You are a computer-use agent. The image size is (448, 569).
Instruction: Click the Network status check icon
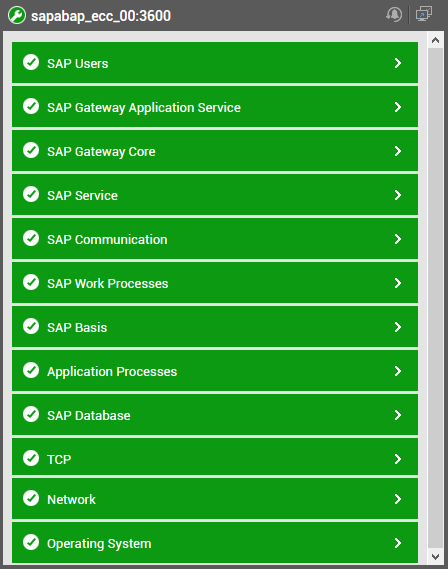click(31, 498)
